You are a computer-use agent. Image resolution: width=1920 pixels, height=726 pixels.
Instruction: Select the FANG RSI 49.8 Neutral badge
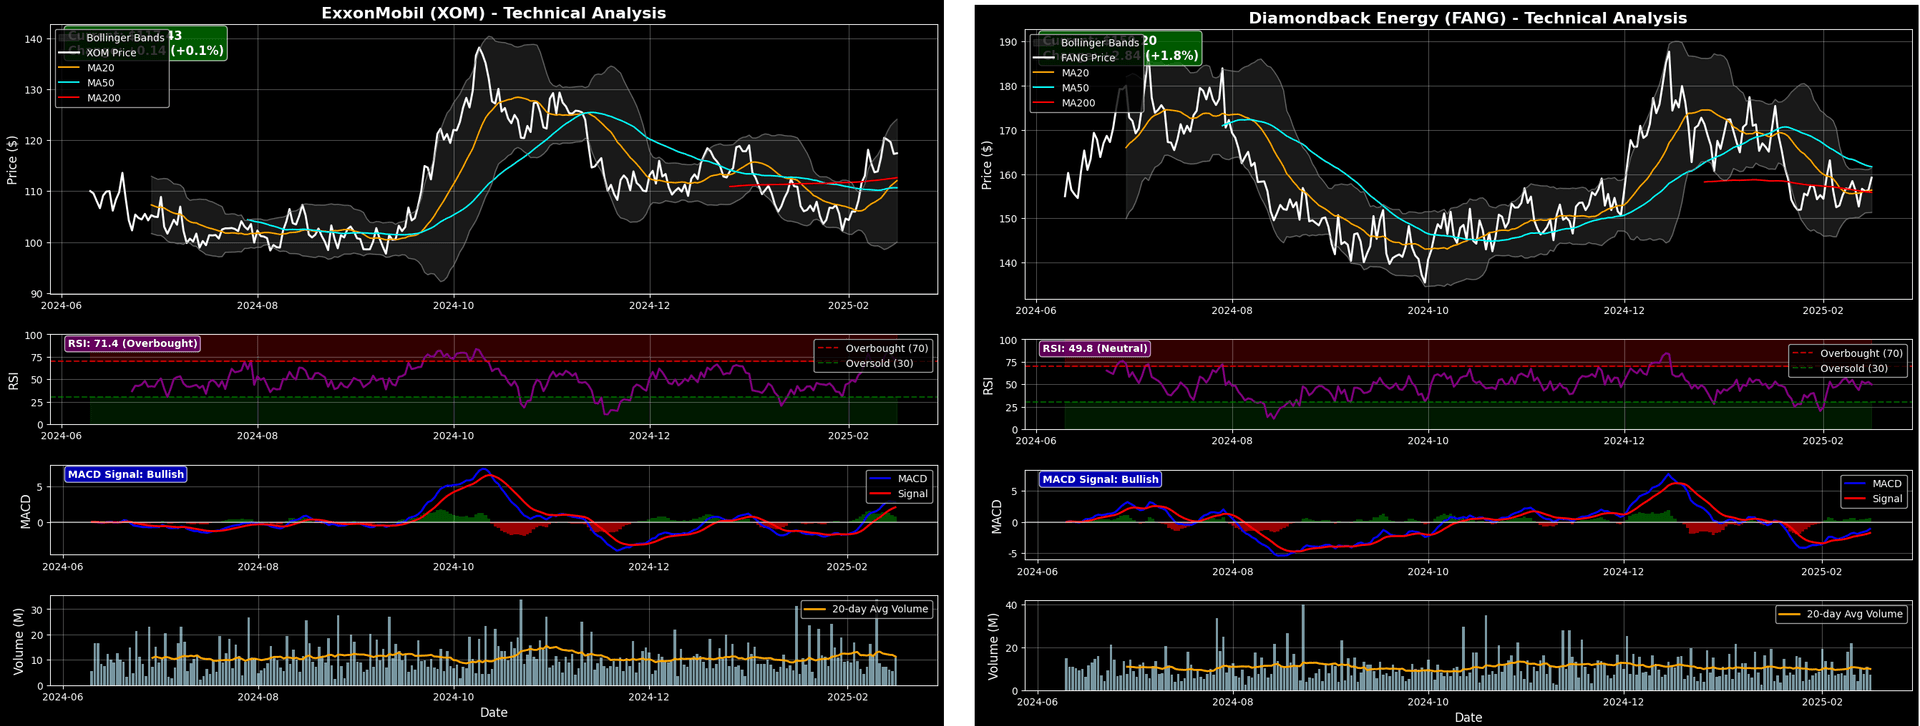[x=1094, y=349]
